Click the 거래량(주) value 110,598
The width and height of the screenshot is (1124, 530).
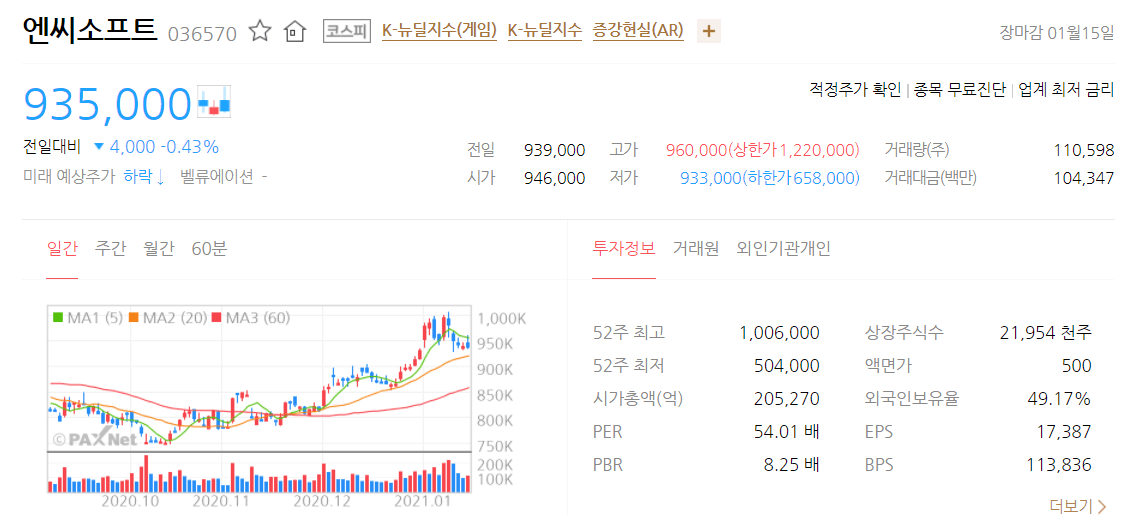[1084, 151]
